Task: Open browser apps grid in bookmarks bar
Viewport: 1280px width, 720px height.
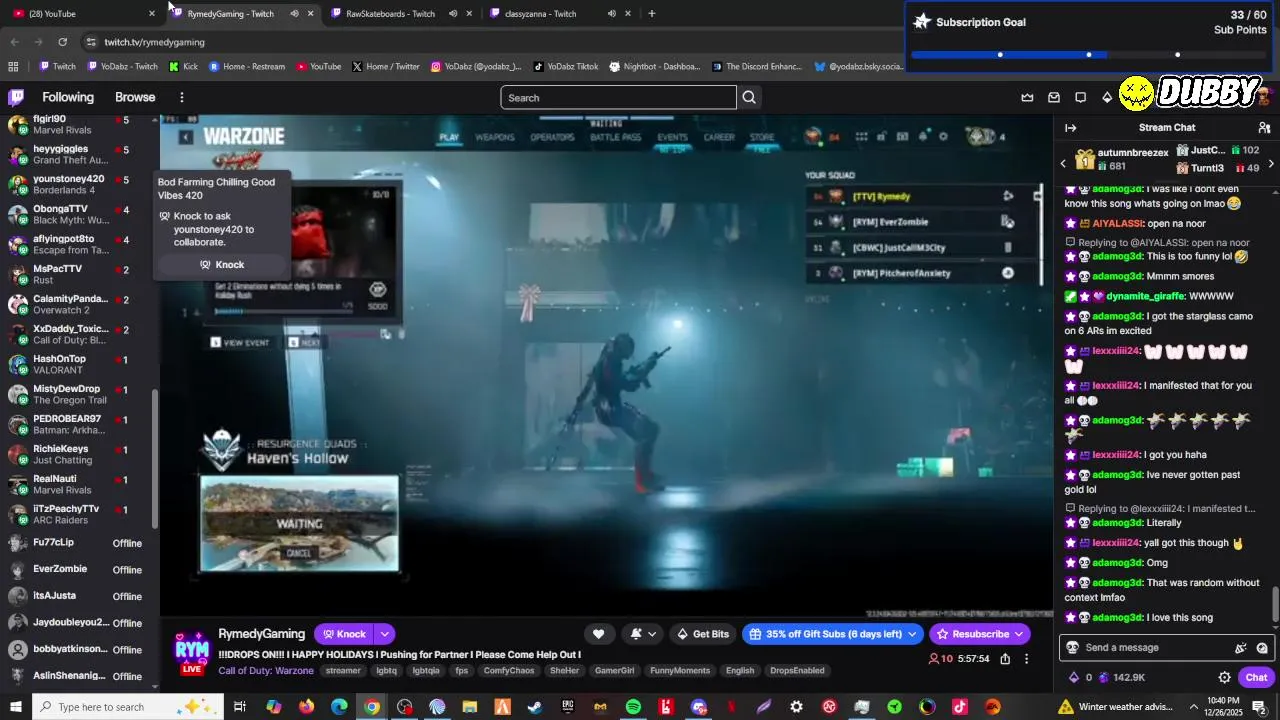Action: (13, 67)
